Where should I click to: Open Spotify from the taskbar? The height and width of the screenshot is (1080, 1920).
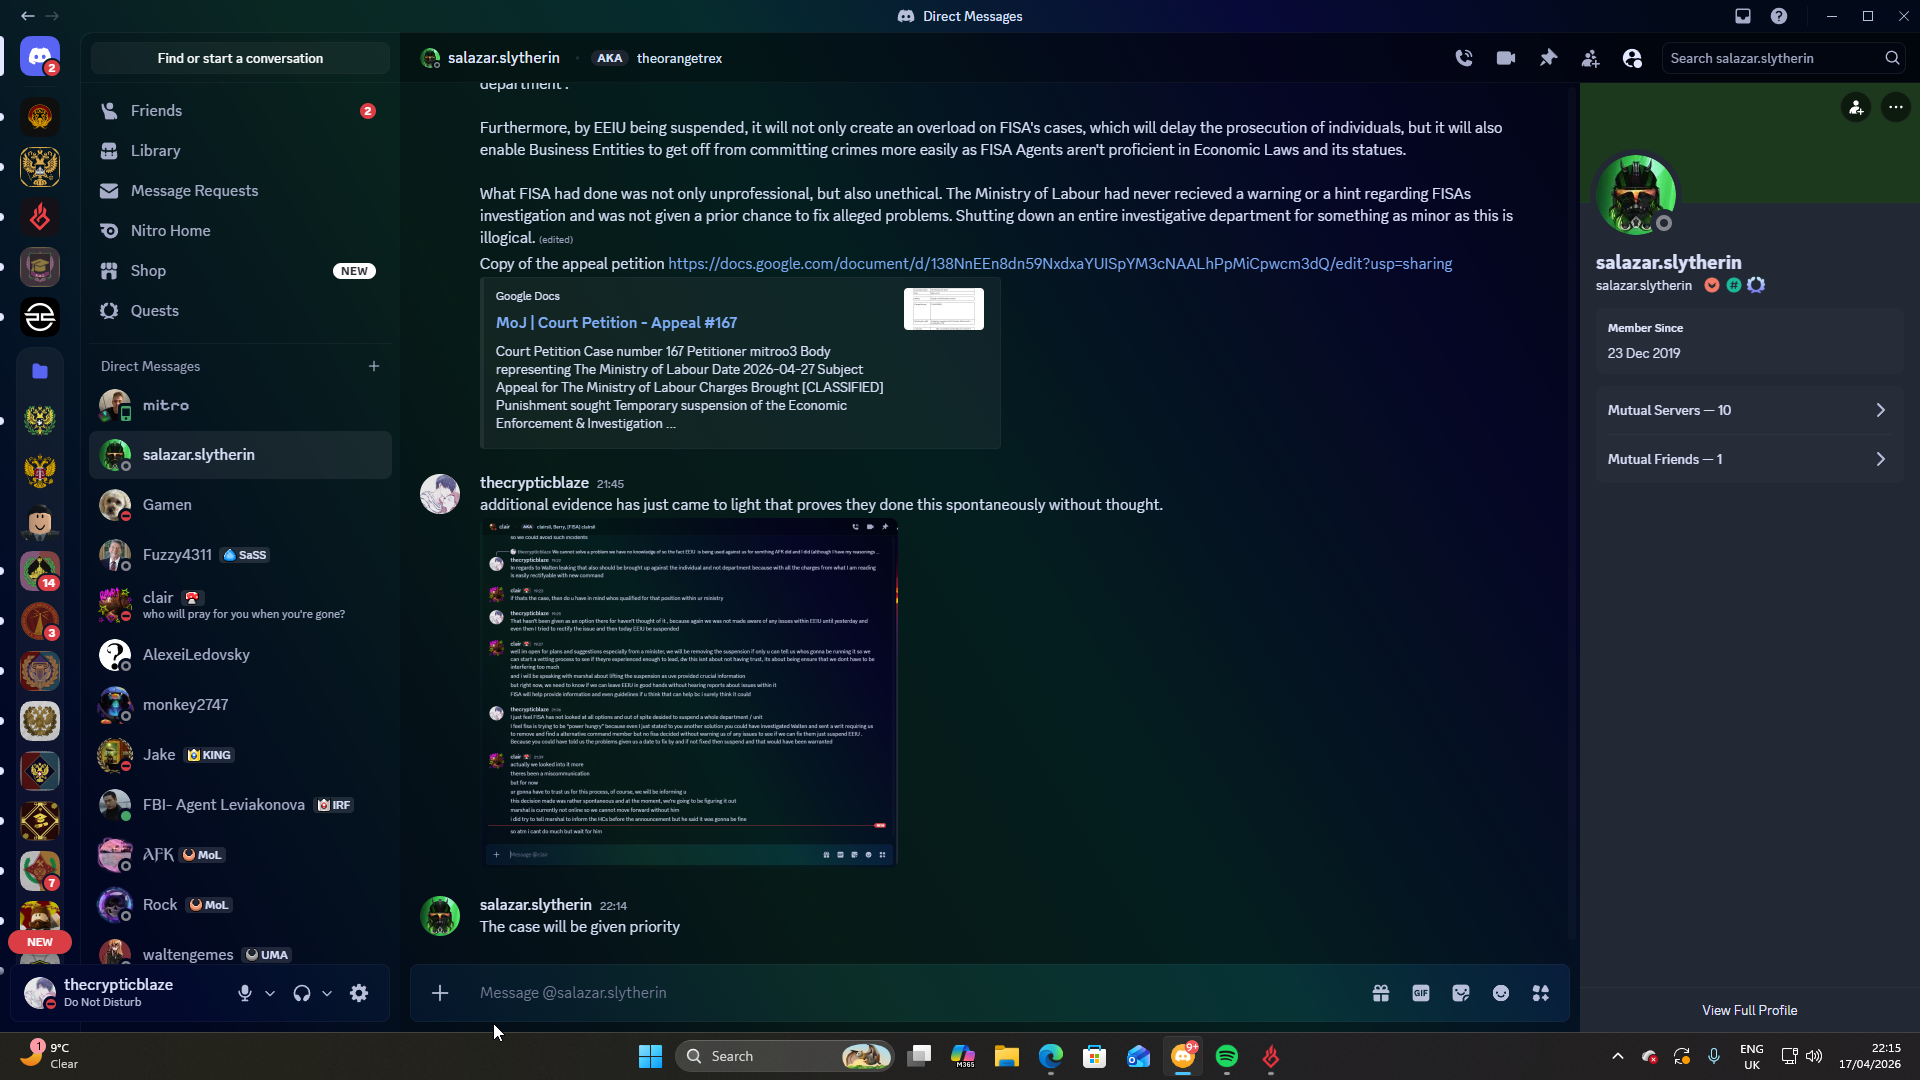click(x=1227, y=1056)
